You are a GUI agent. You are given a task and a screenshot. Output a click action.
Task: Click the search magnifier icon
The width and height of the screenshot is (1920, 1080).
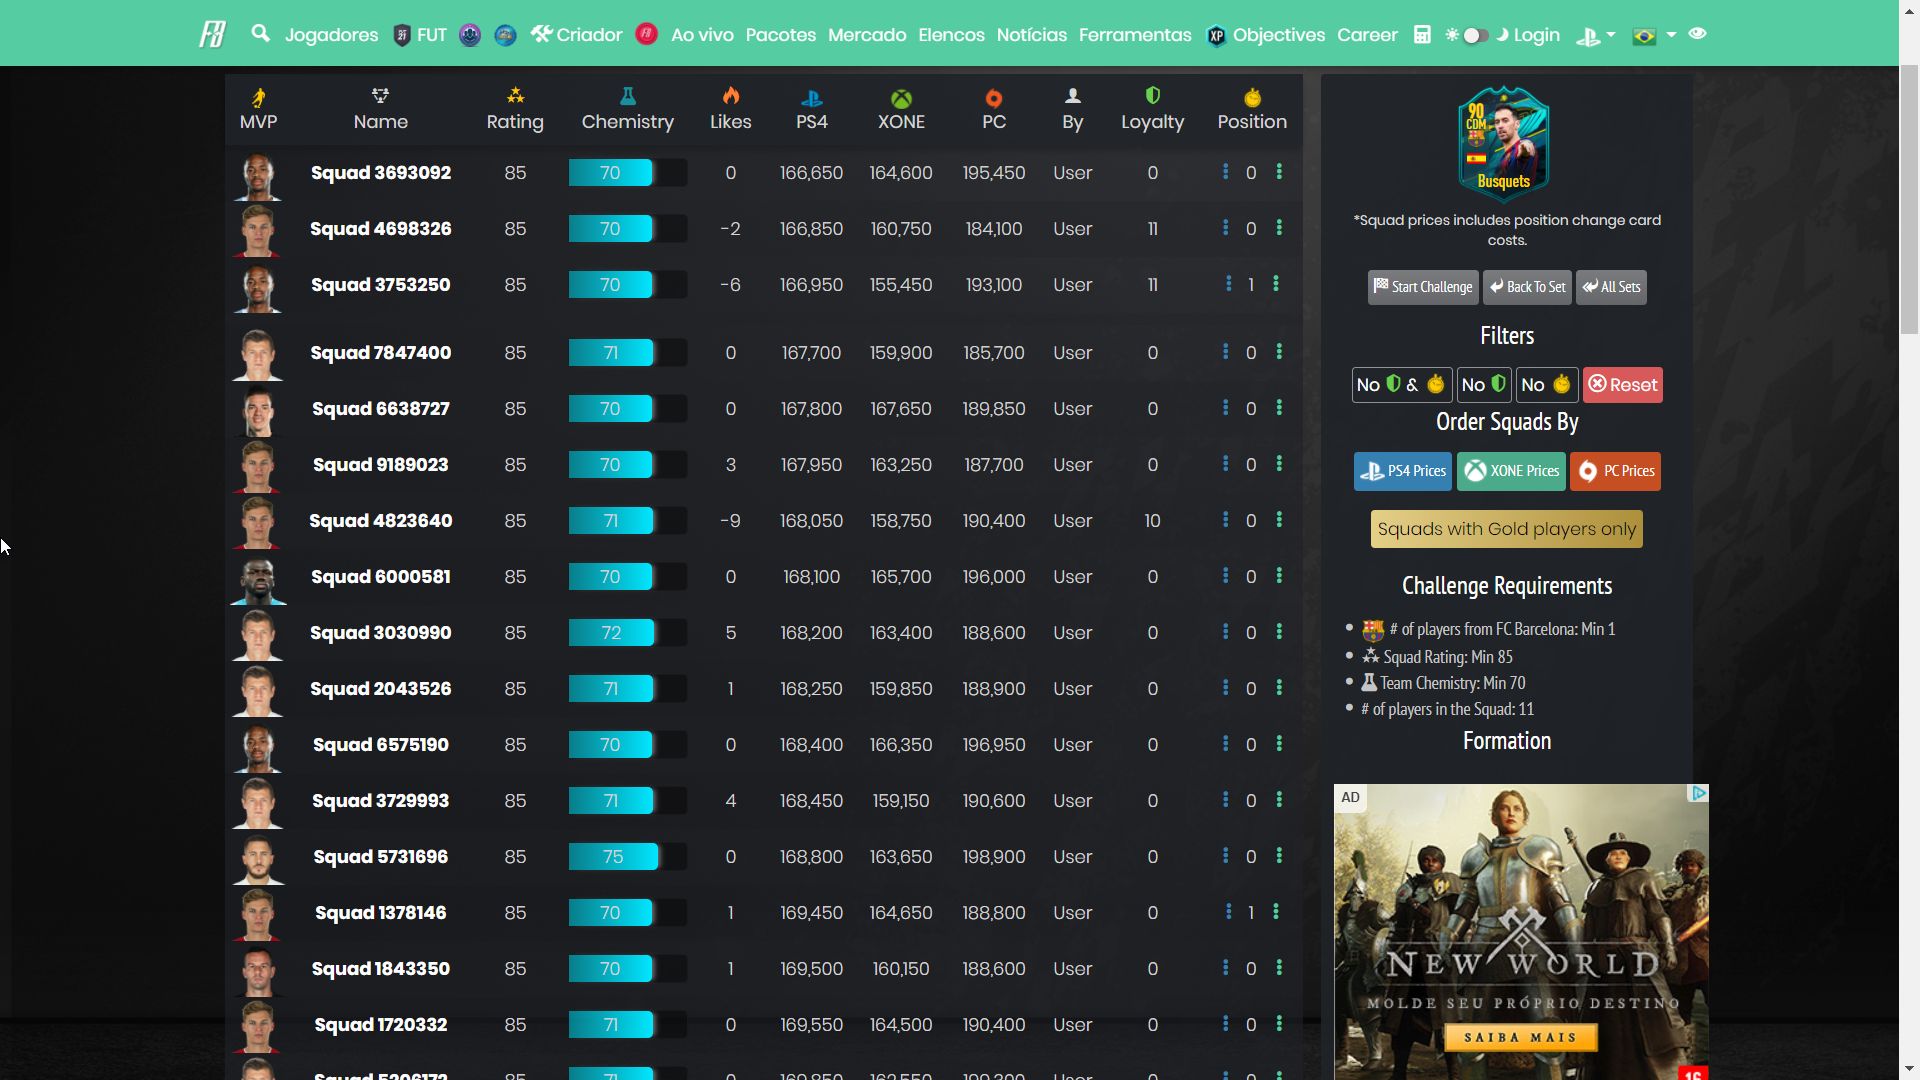[261, 34]
